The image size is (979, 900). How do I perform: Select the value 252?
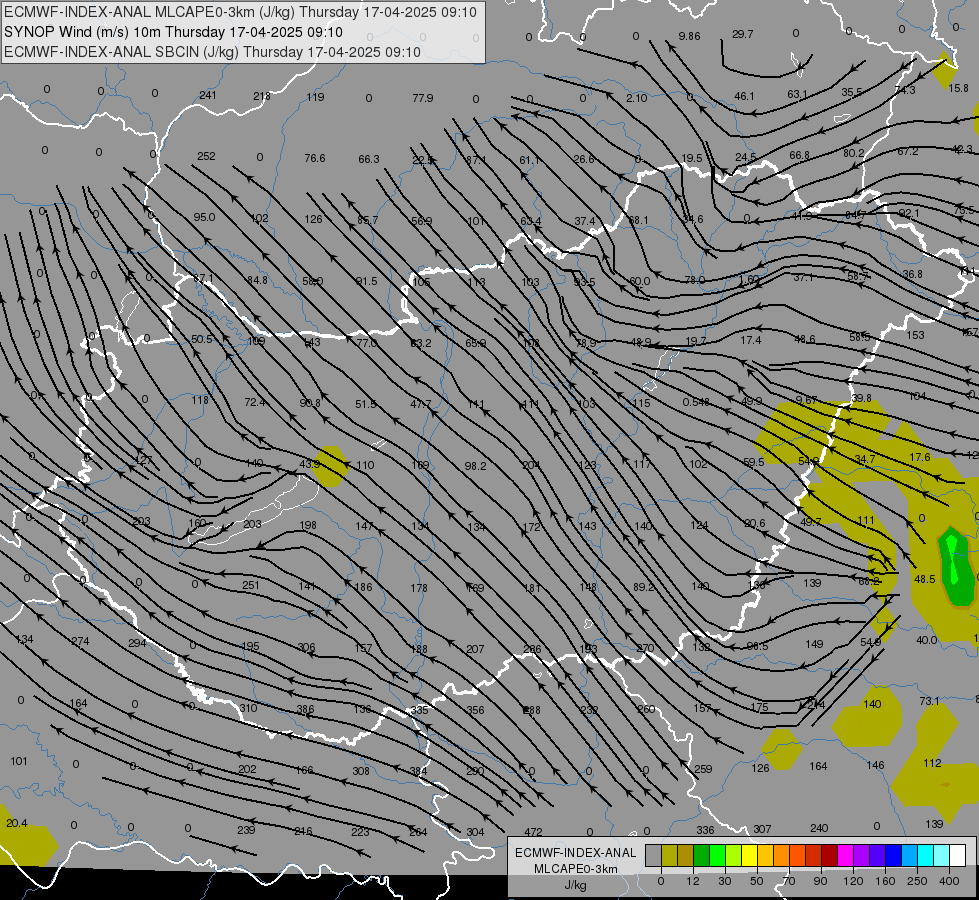(206, 156)
